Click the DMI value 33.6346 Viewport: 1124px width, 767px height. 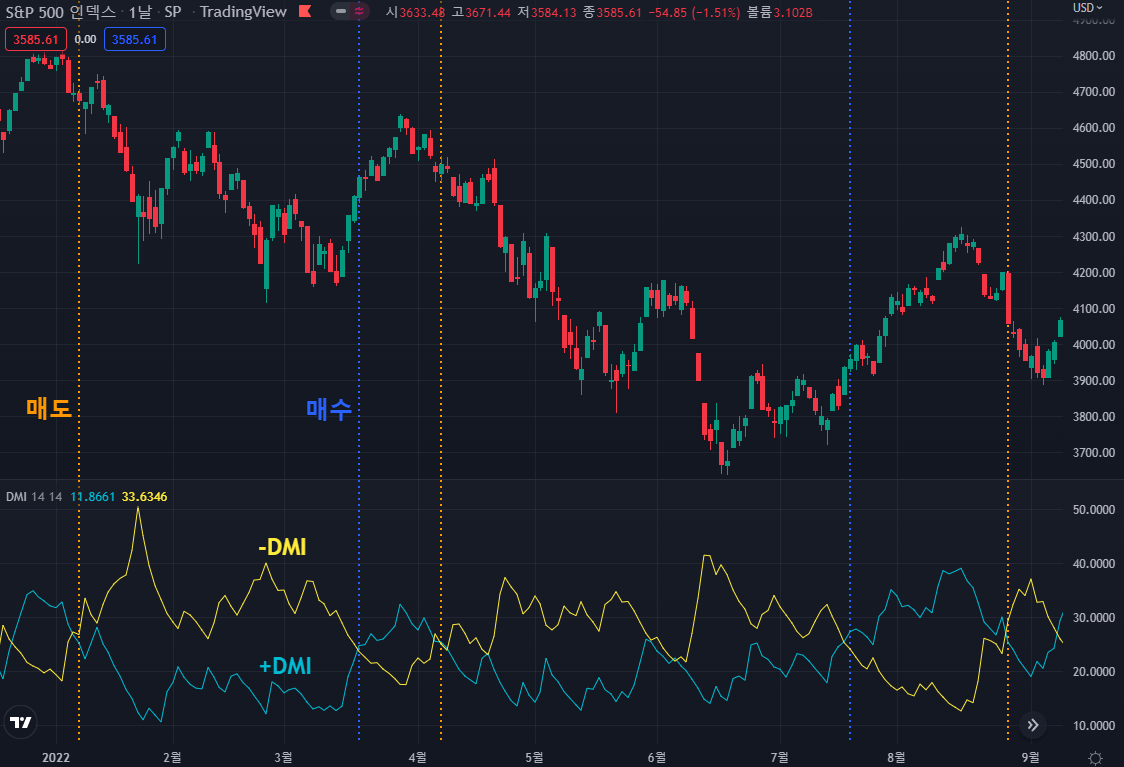click(144, 497)
